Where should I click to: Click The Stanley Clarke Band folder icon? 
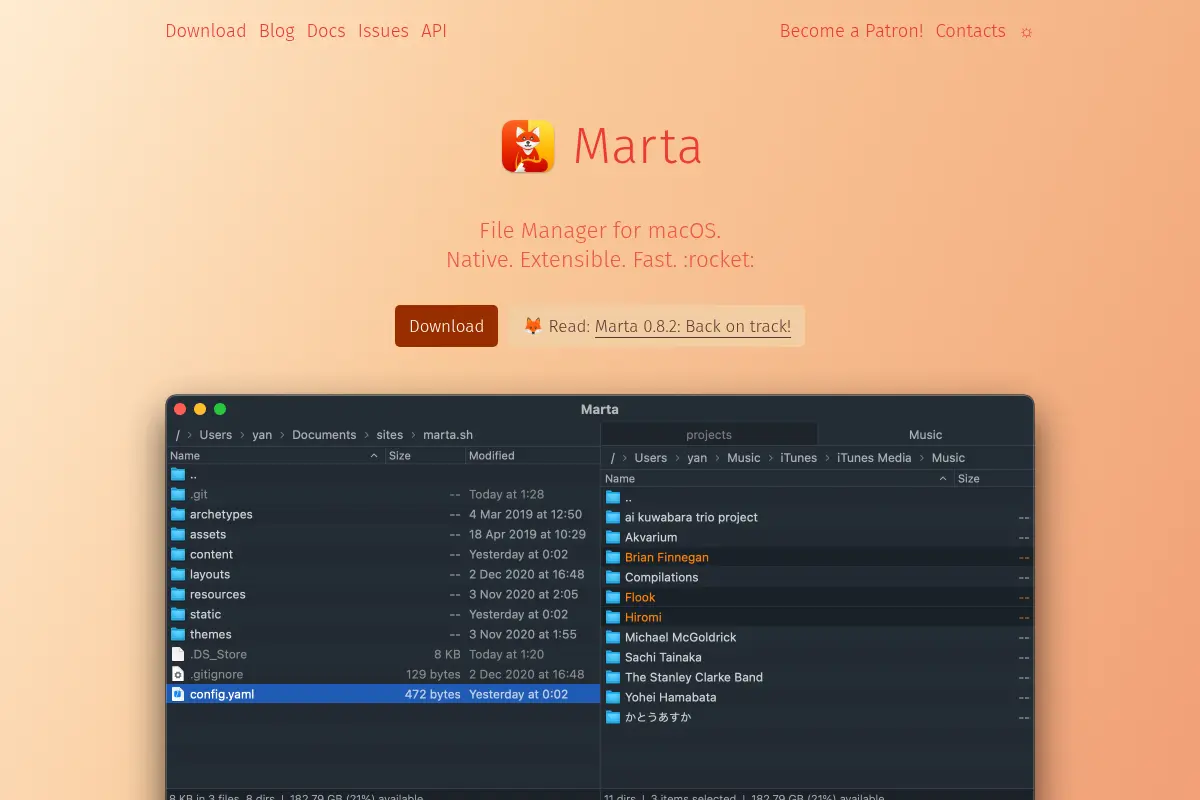pyautogui.click(x=613, y=677)
